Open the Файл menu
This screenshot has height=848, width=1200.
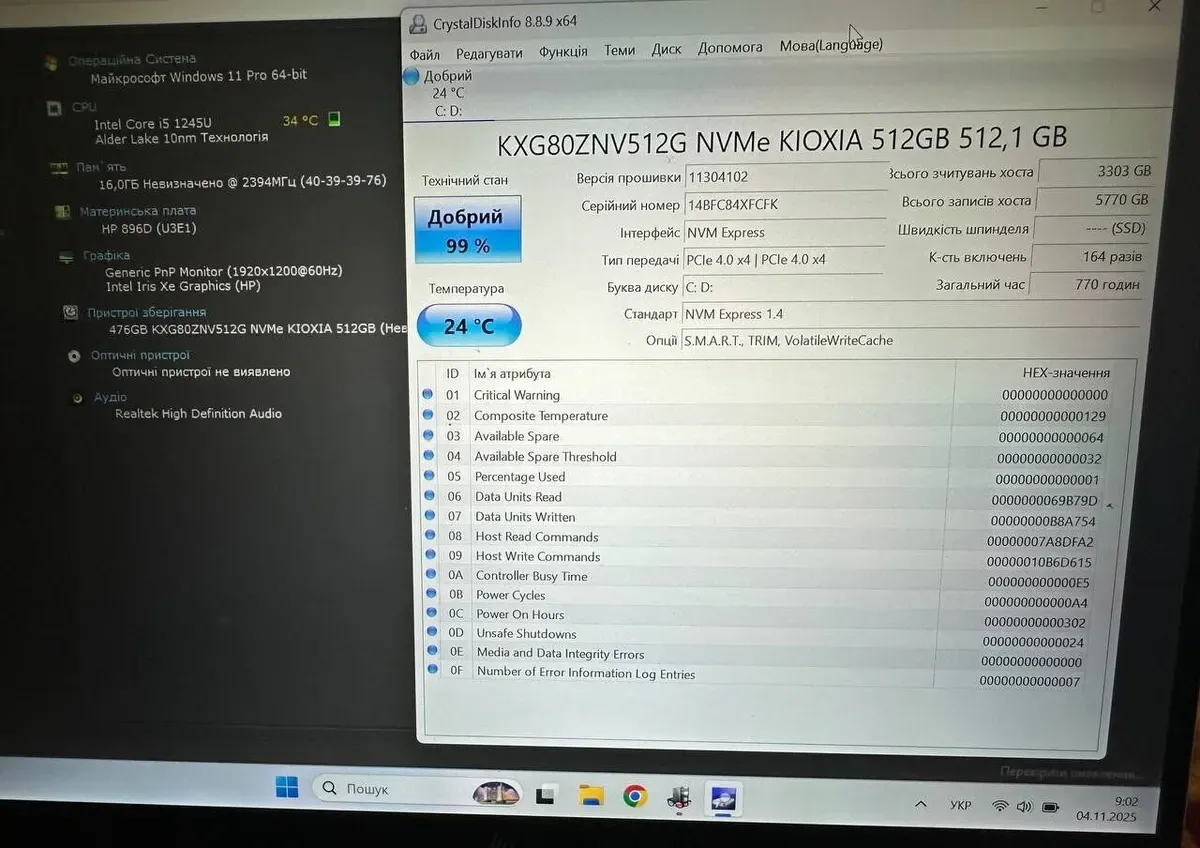coord(424,54)
